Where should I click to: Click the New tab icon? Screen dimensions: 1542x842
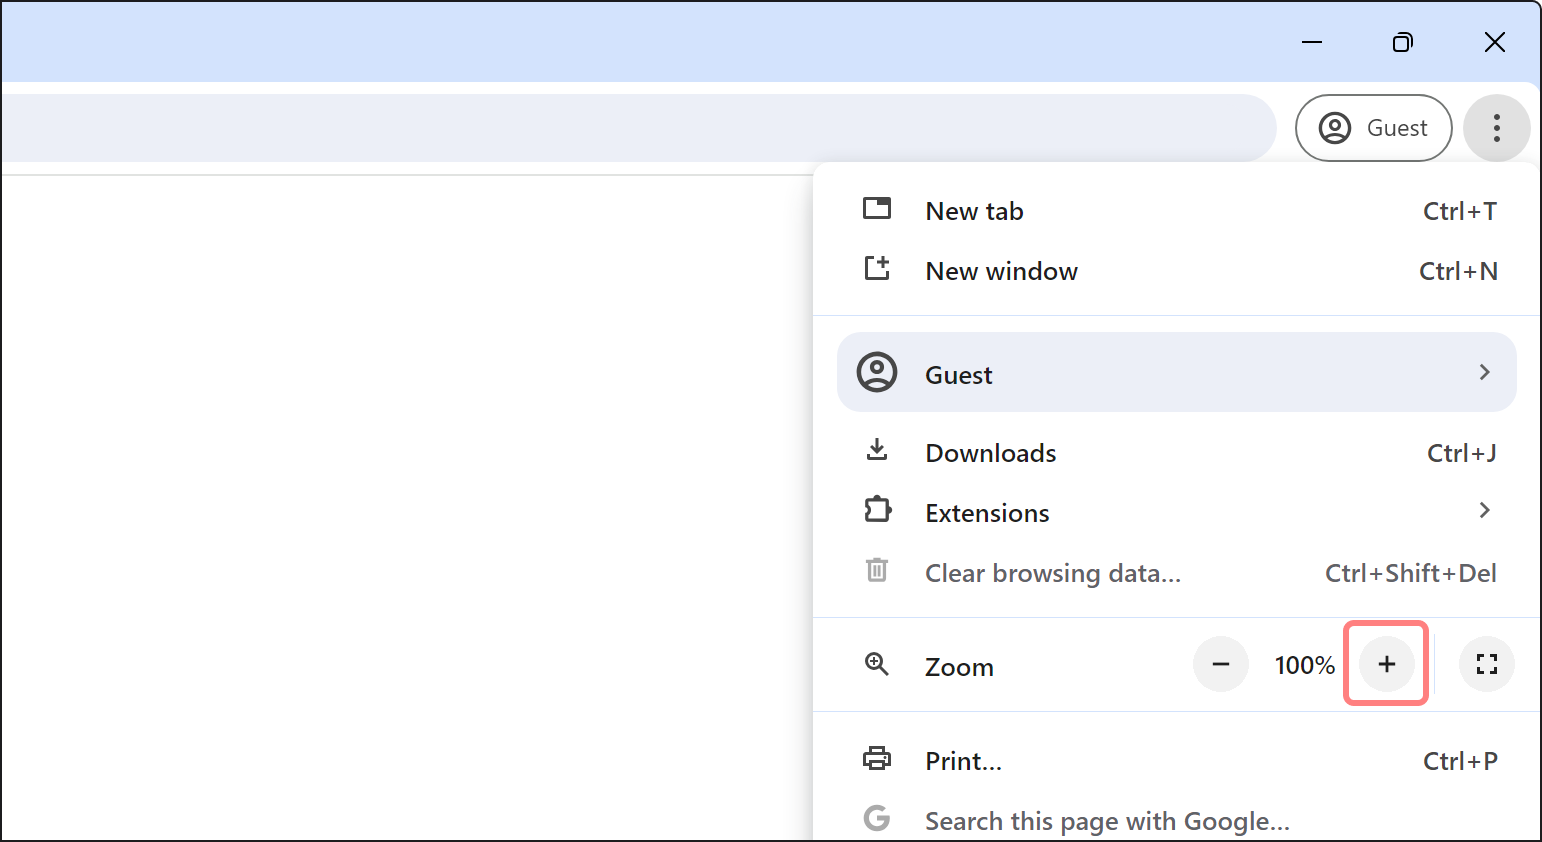tap(877, 210)
